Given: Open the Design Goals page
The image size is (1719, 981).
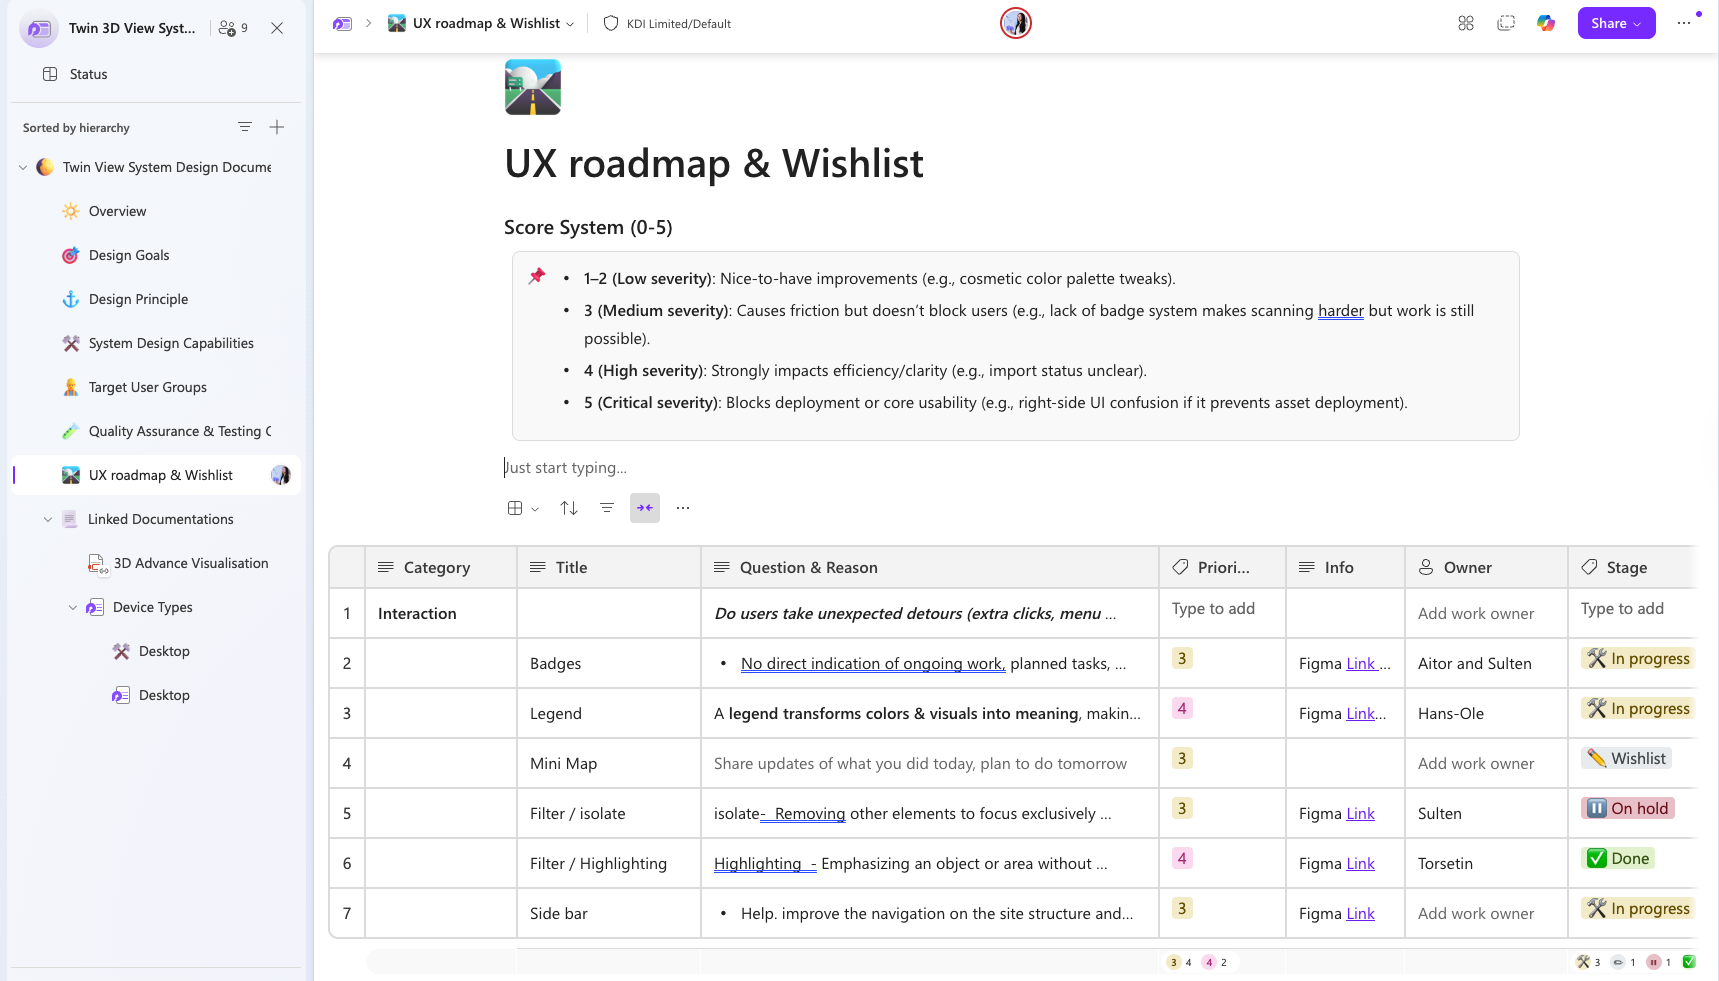Looking at the screenshot, I should (x=129, y=255).
